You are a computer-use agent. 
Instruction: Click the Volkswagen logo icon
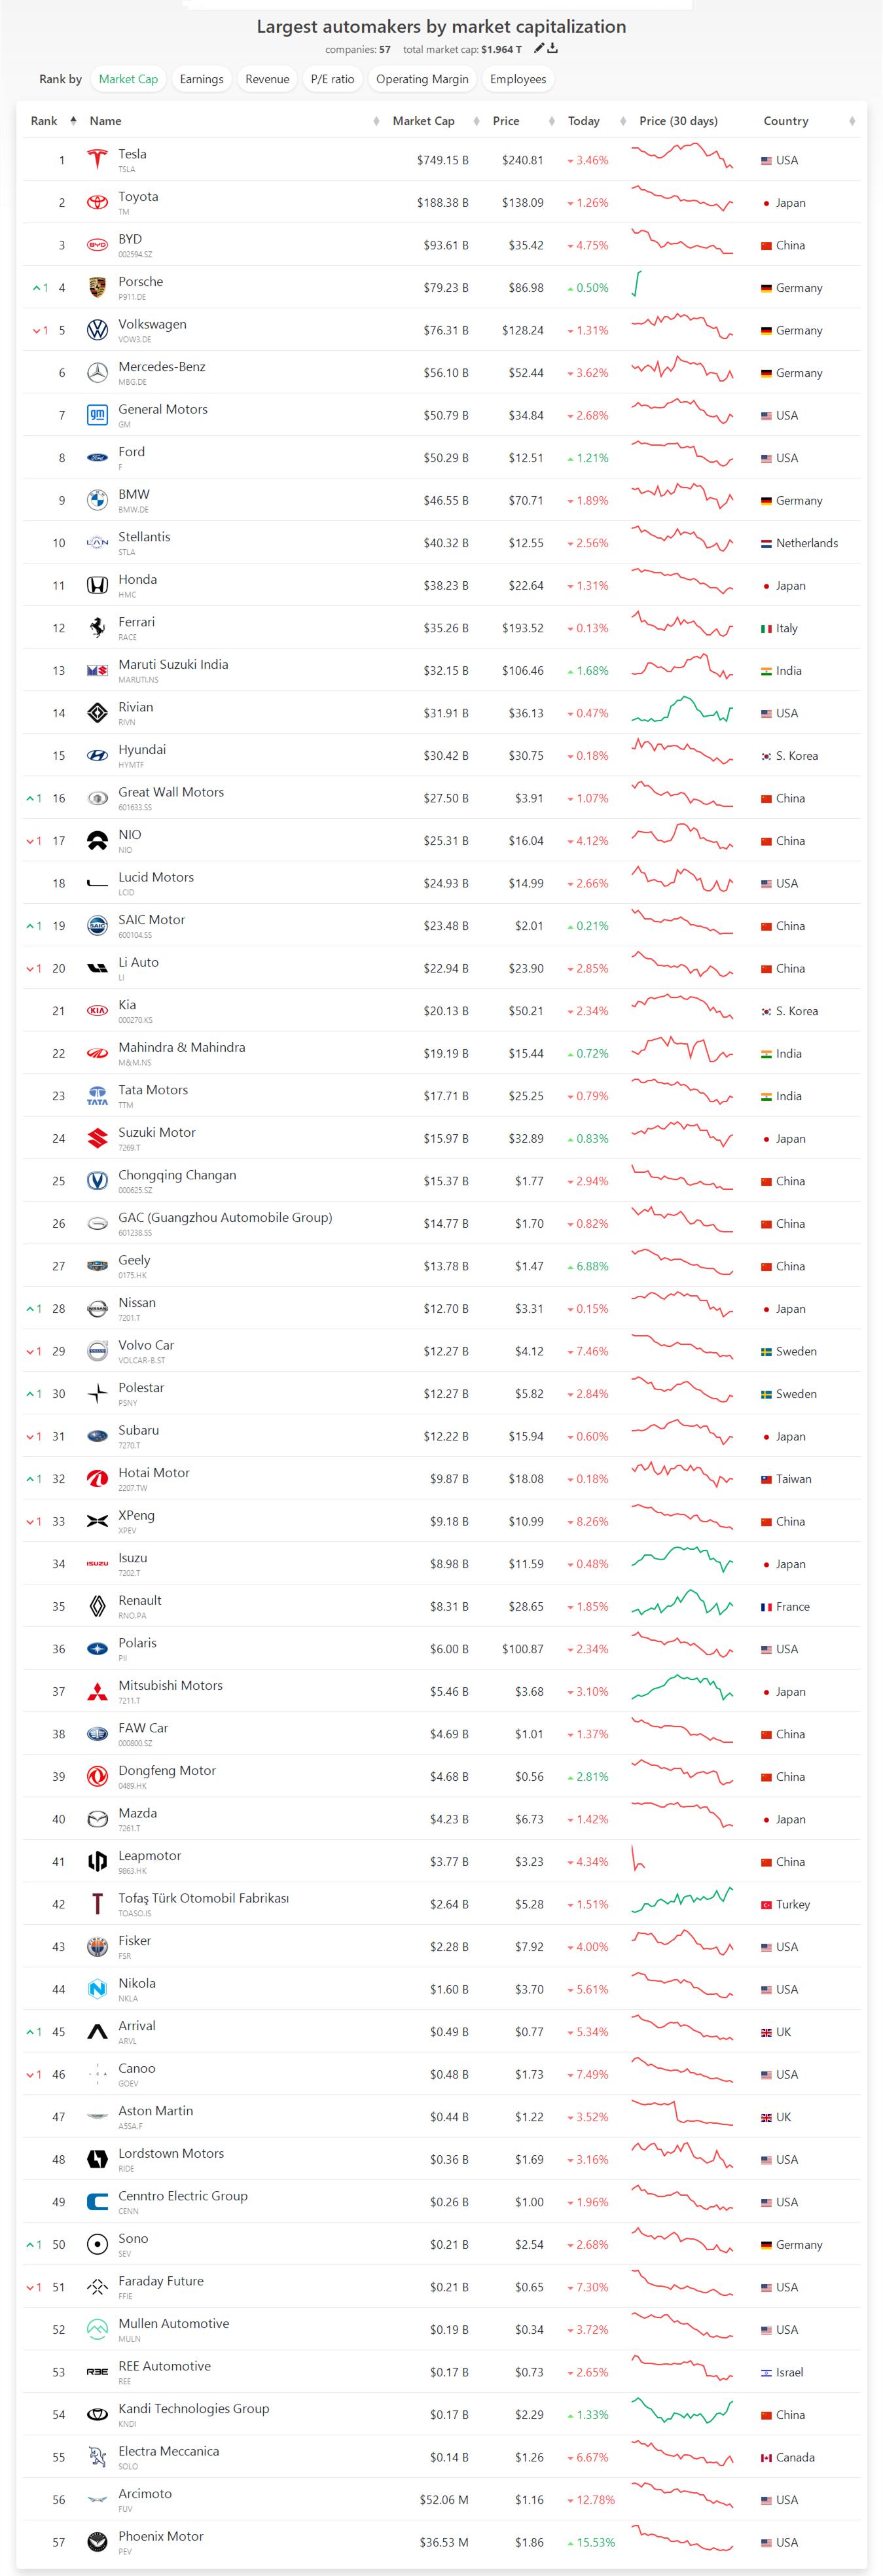coord(97,330)
